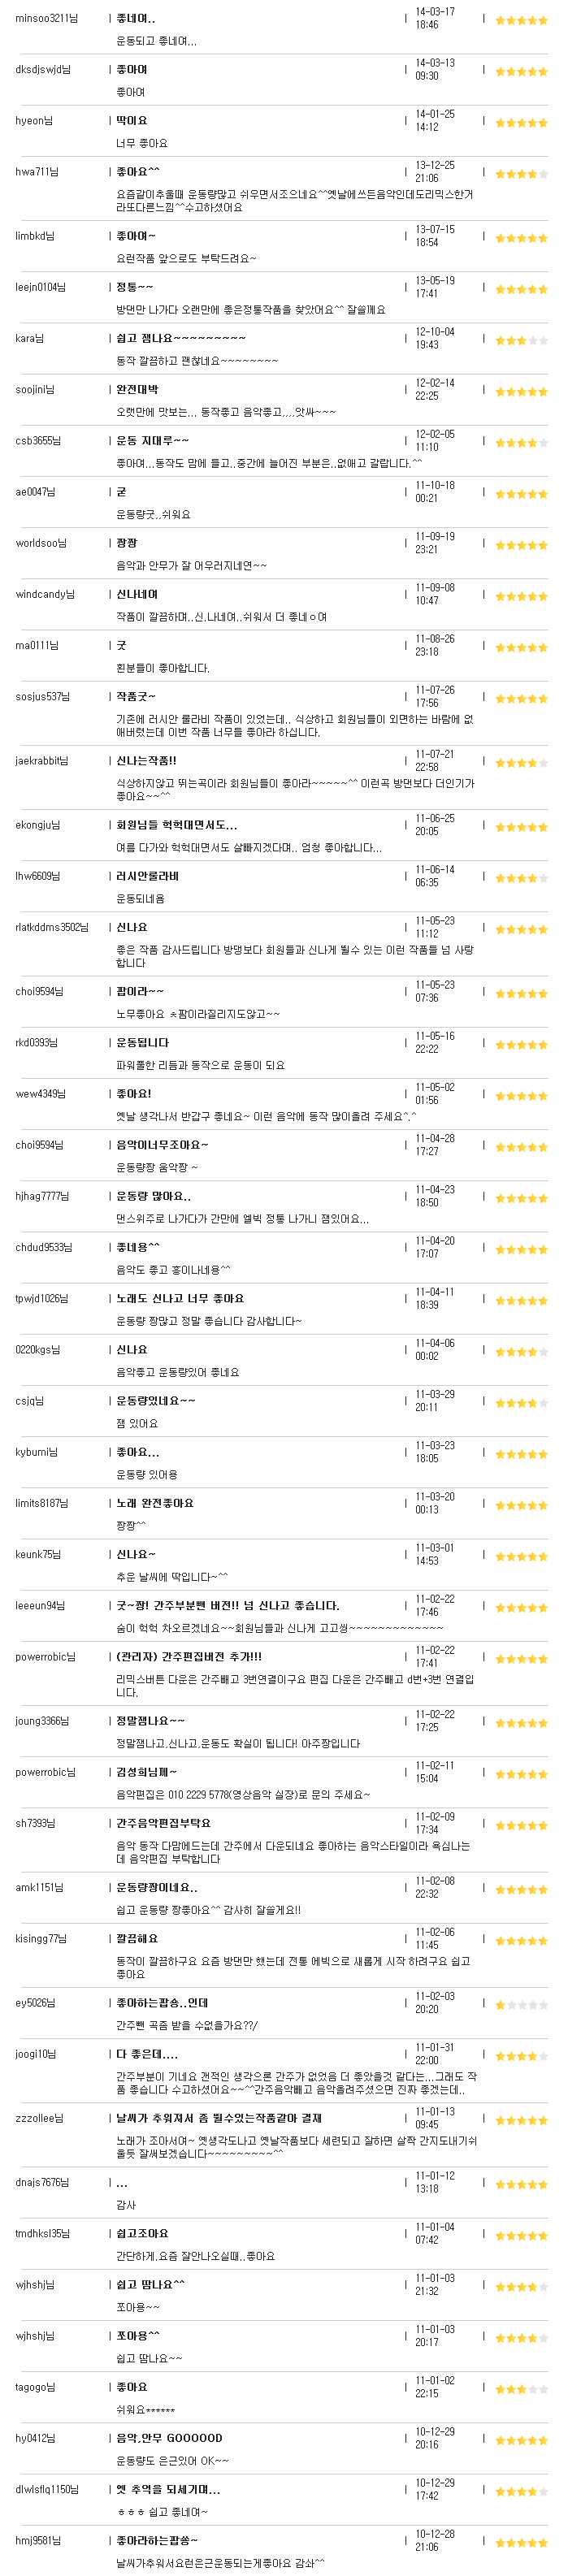Open the review titled 완전대박
This screenshot has width=568, height=2576.
pyautogui.click(x=137, y=389)
